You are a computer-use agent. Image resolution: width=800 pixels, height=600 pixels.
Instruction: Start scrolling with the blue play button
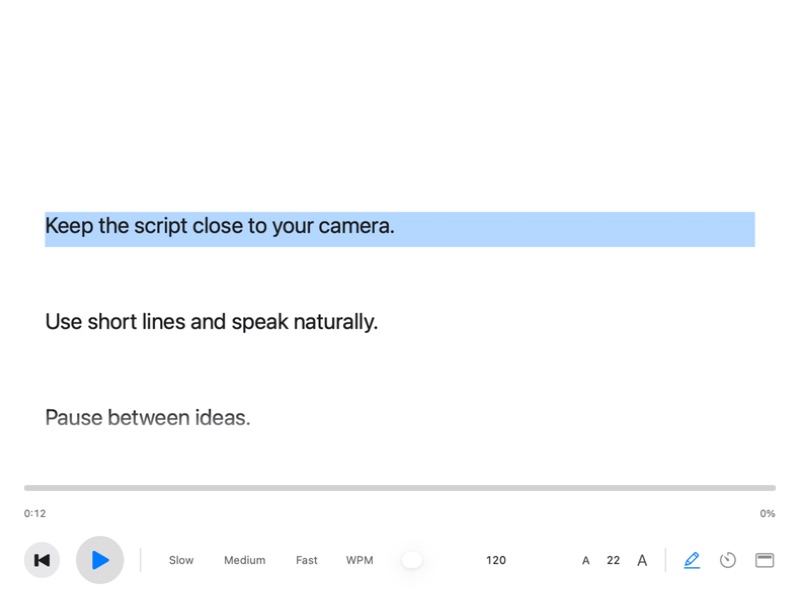point(100,560)
